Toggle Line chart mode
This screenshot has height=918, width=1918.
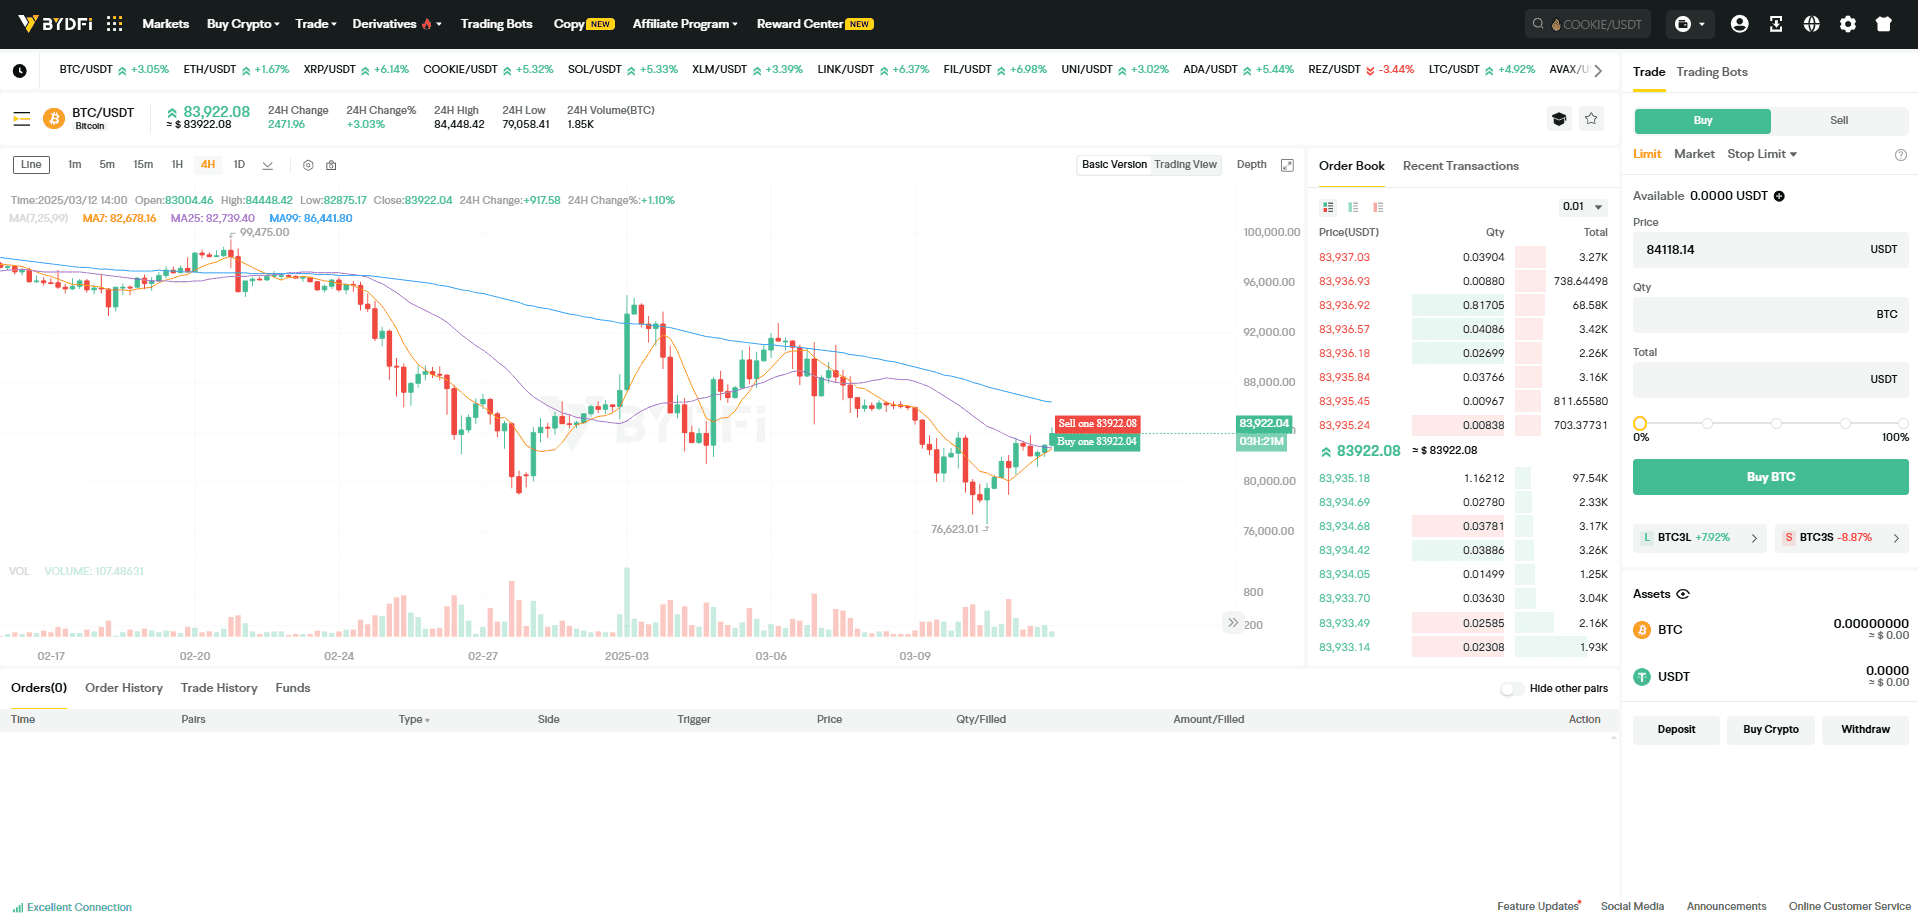31,165
